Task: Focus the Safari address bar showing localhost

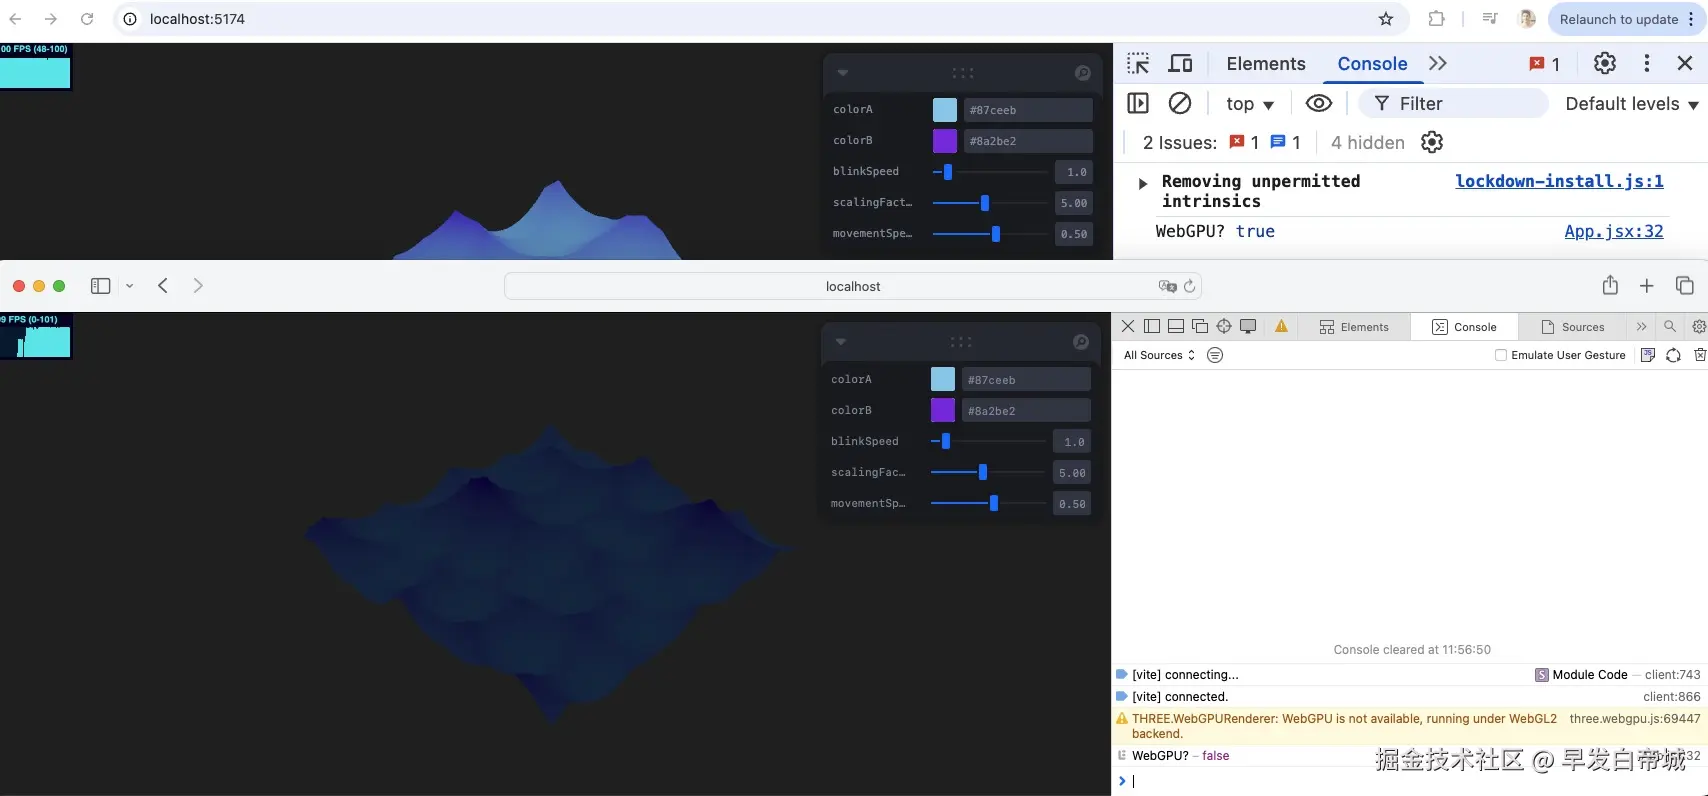Action: point(853,286)
